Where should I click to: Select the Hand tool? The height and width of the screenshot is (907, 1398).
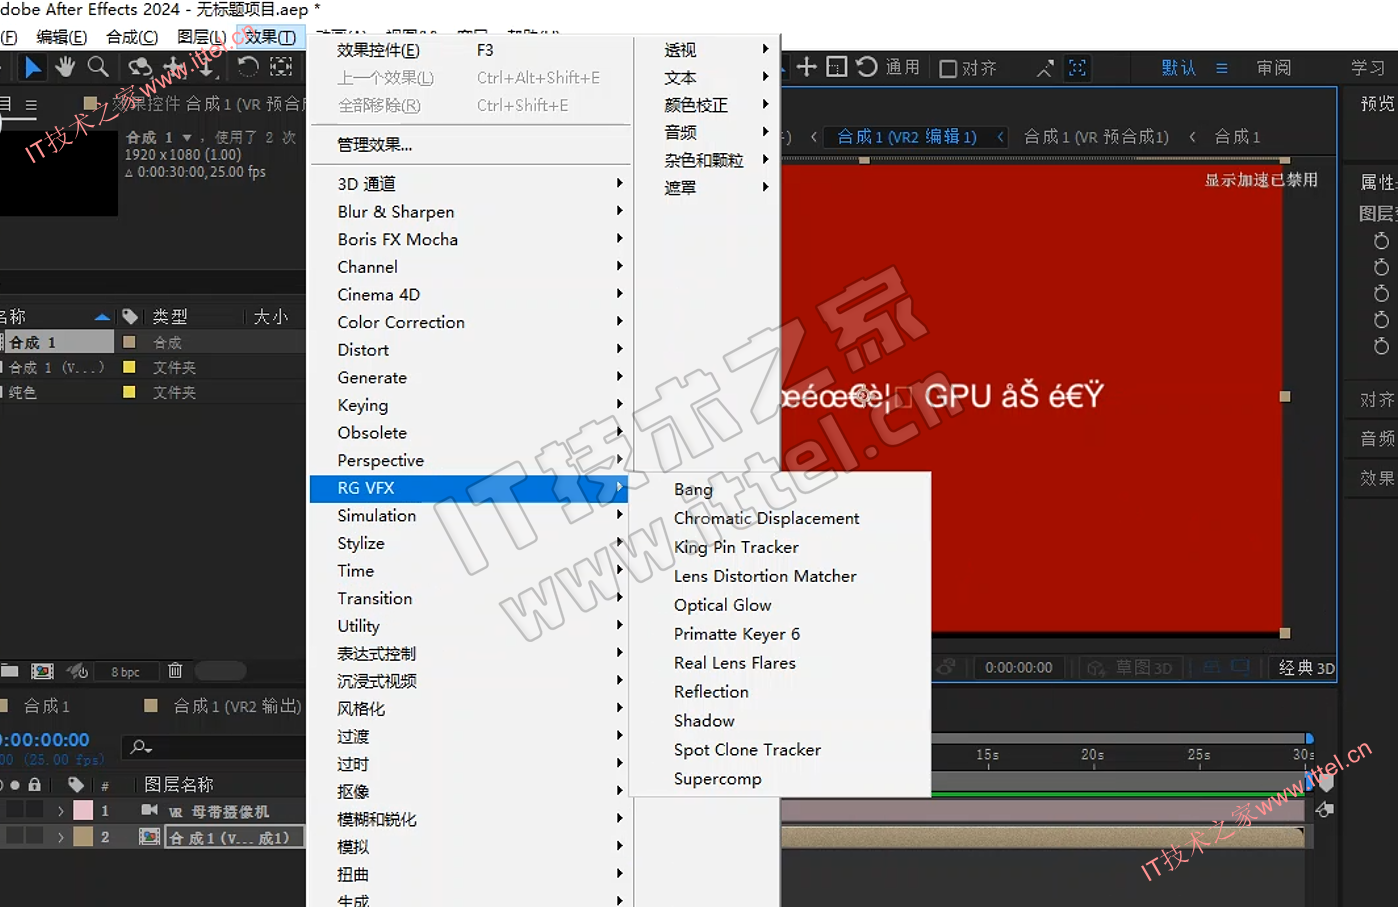[65, 67]
